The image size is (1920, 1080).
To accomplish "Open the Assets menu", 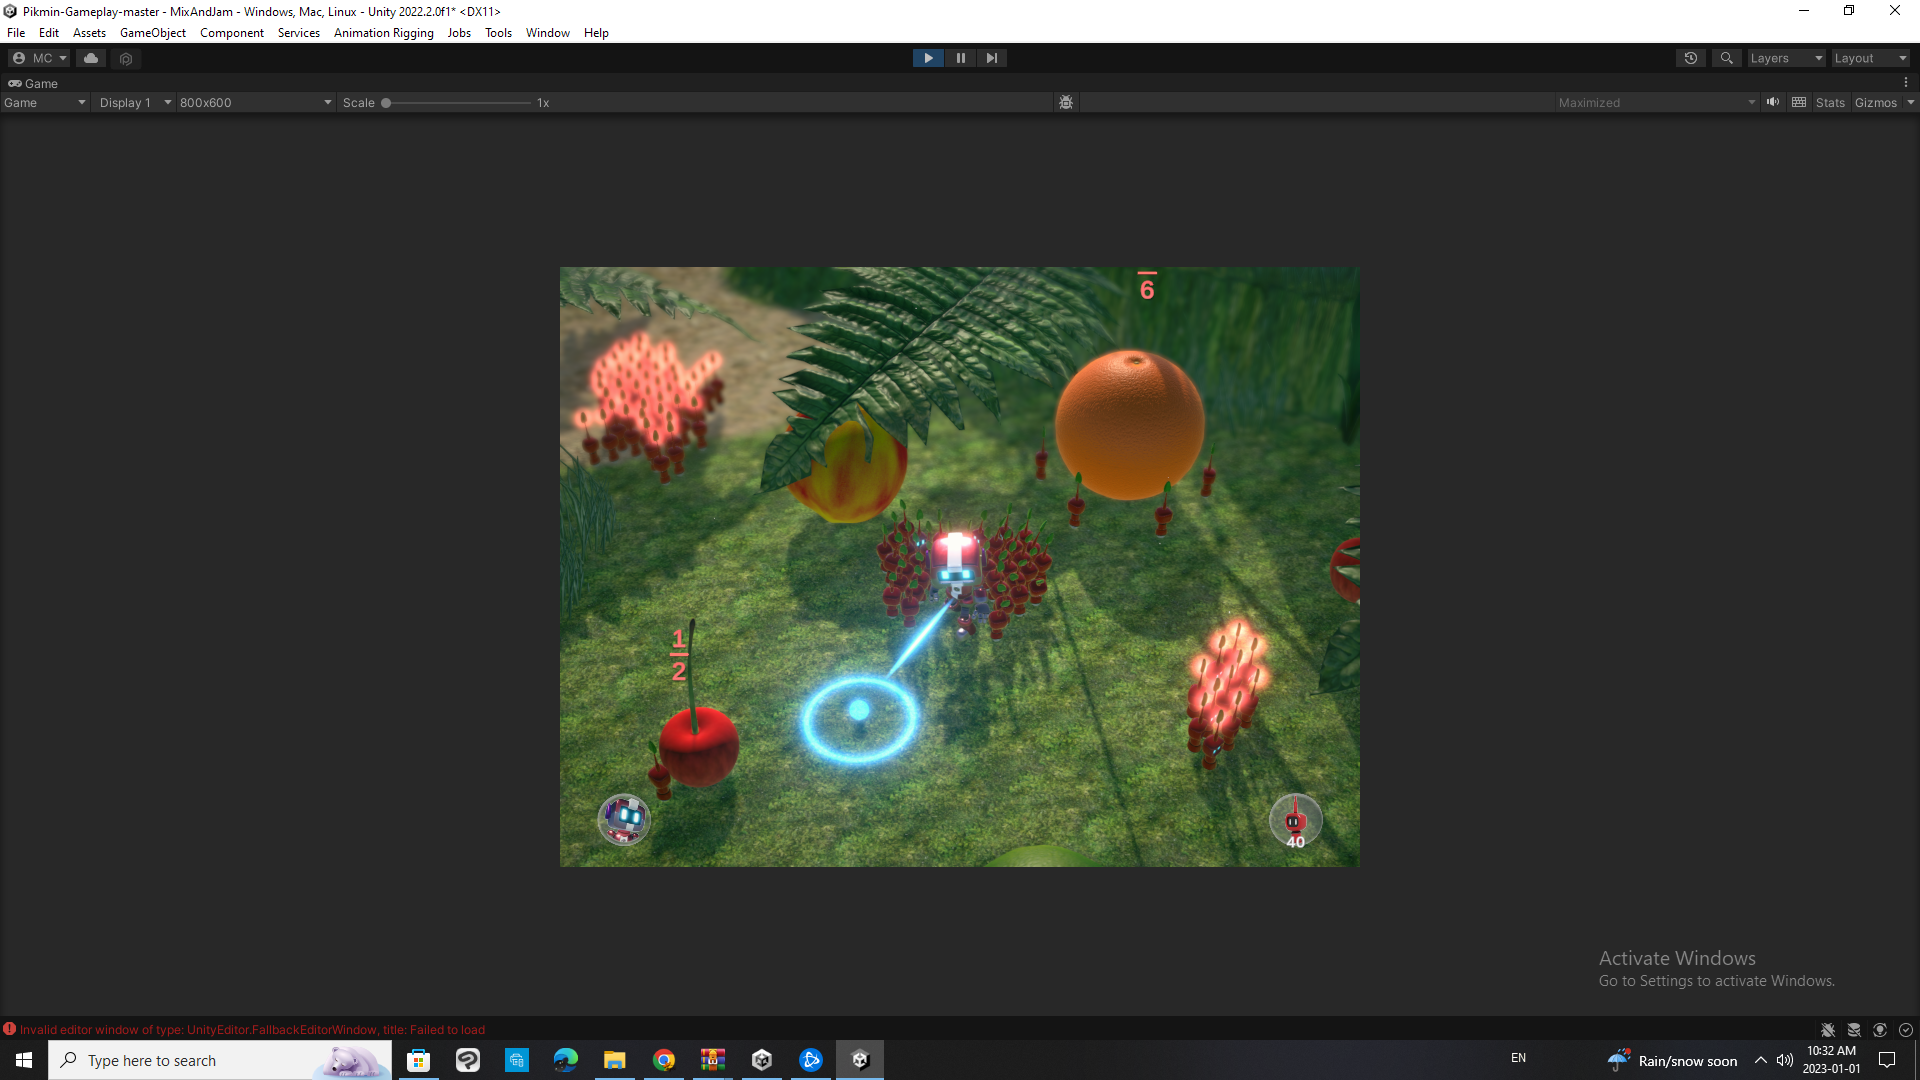I will point(89,33).
